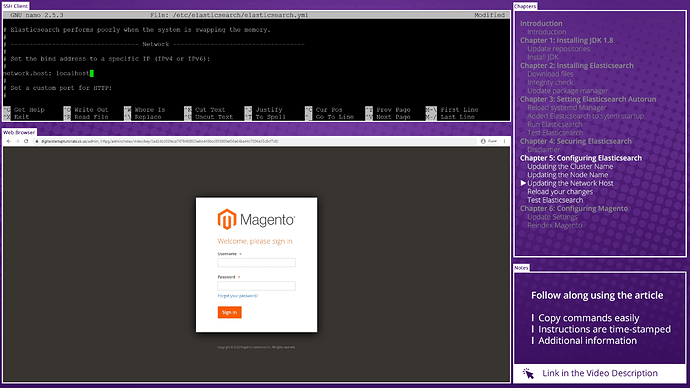This screenshot has height=388, width=690.
Task: Select the Update package manager entry
Action: point(567,91)
